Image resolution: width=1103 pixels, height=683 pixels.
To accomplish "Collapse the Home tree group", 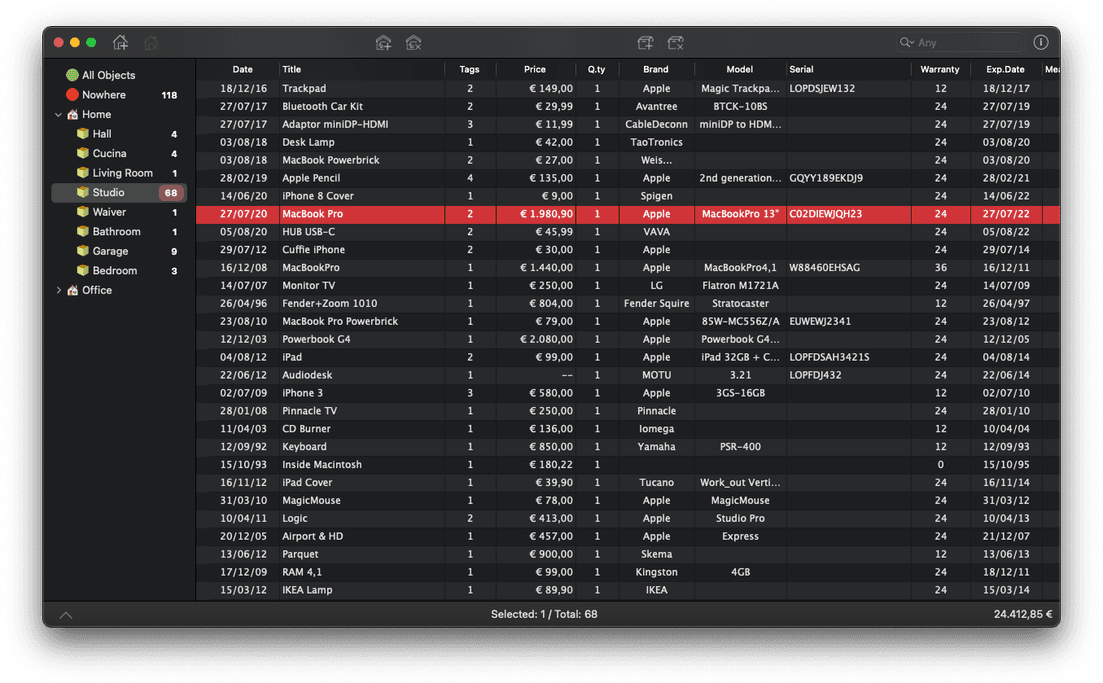I will 59,115.
